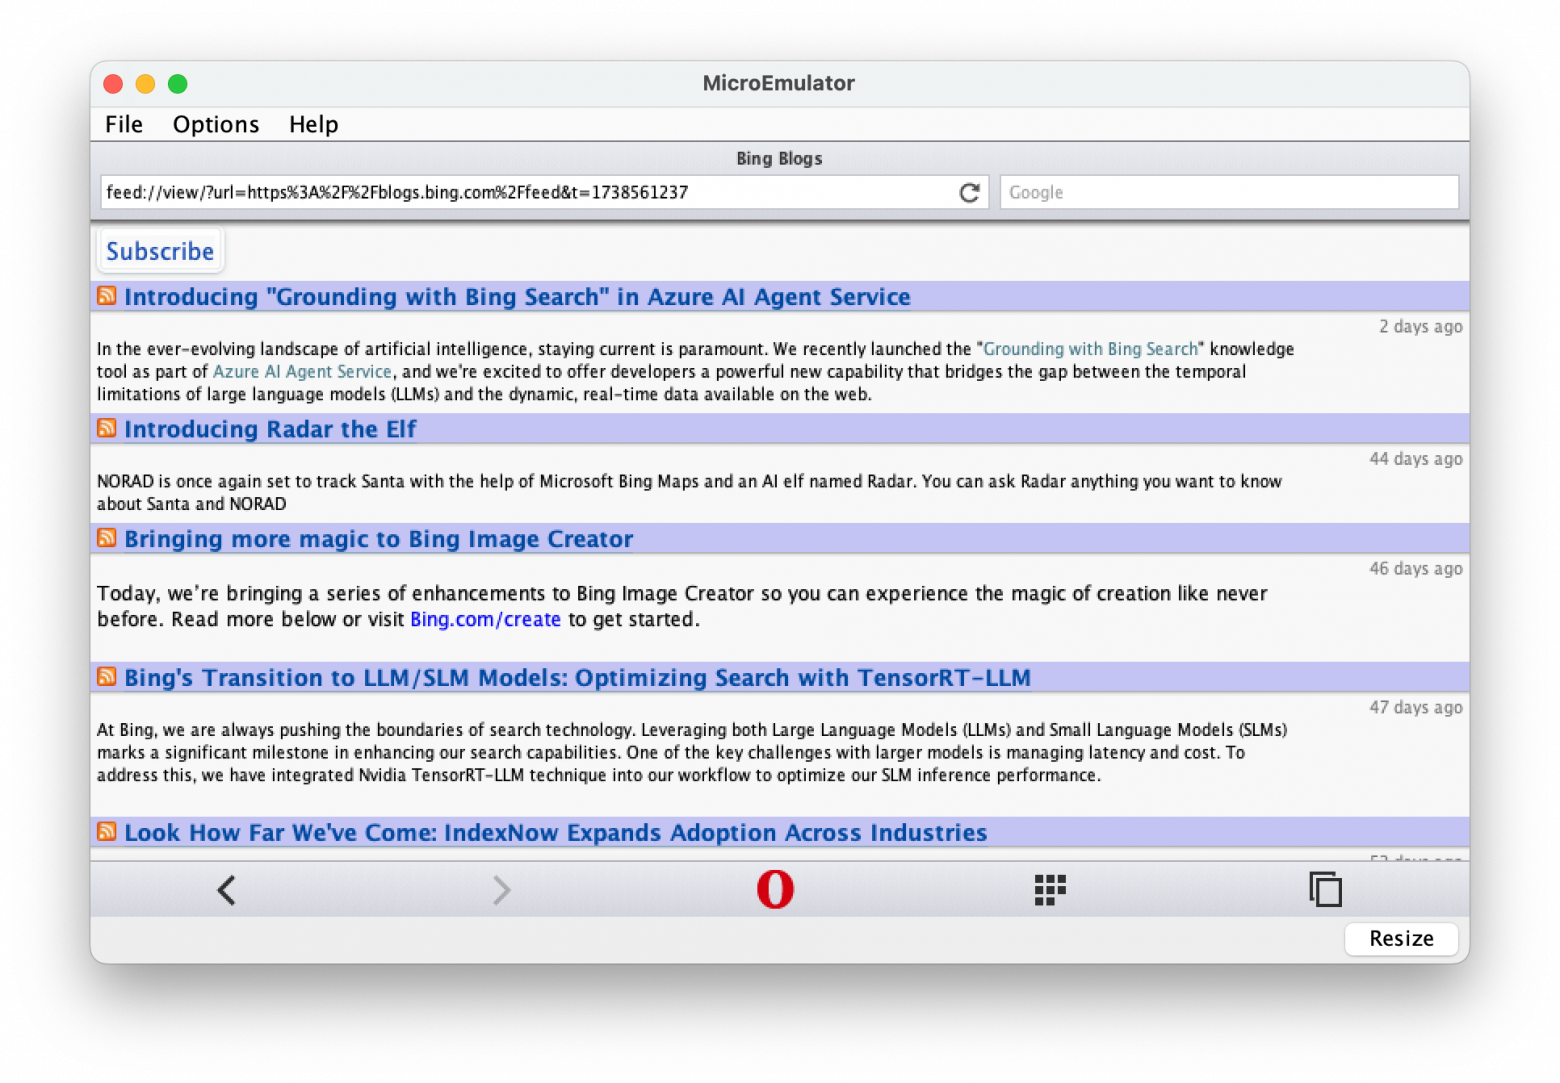The width and height of the screenshot is (1560, 1083).
Task: Go forward with the right arrow icon
Action: (x=502, y=890)
